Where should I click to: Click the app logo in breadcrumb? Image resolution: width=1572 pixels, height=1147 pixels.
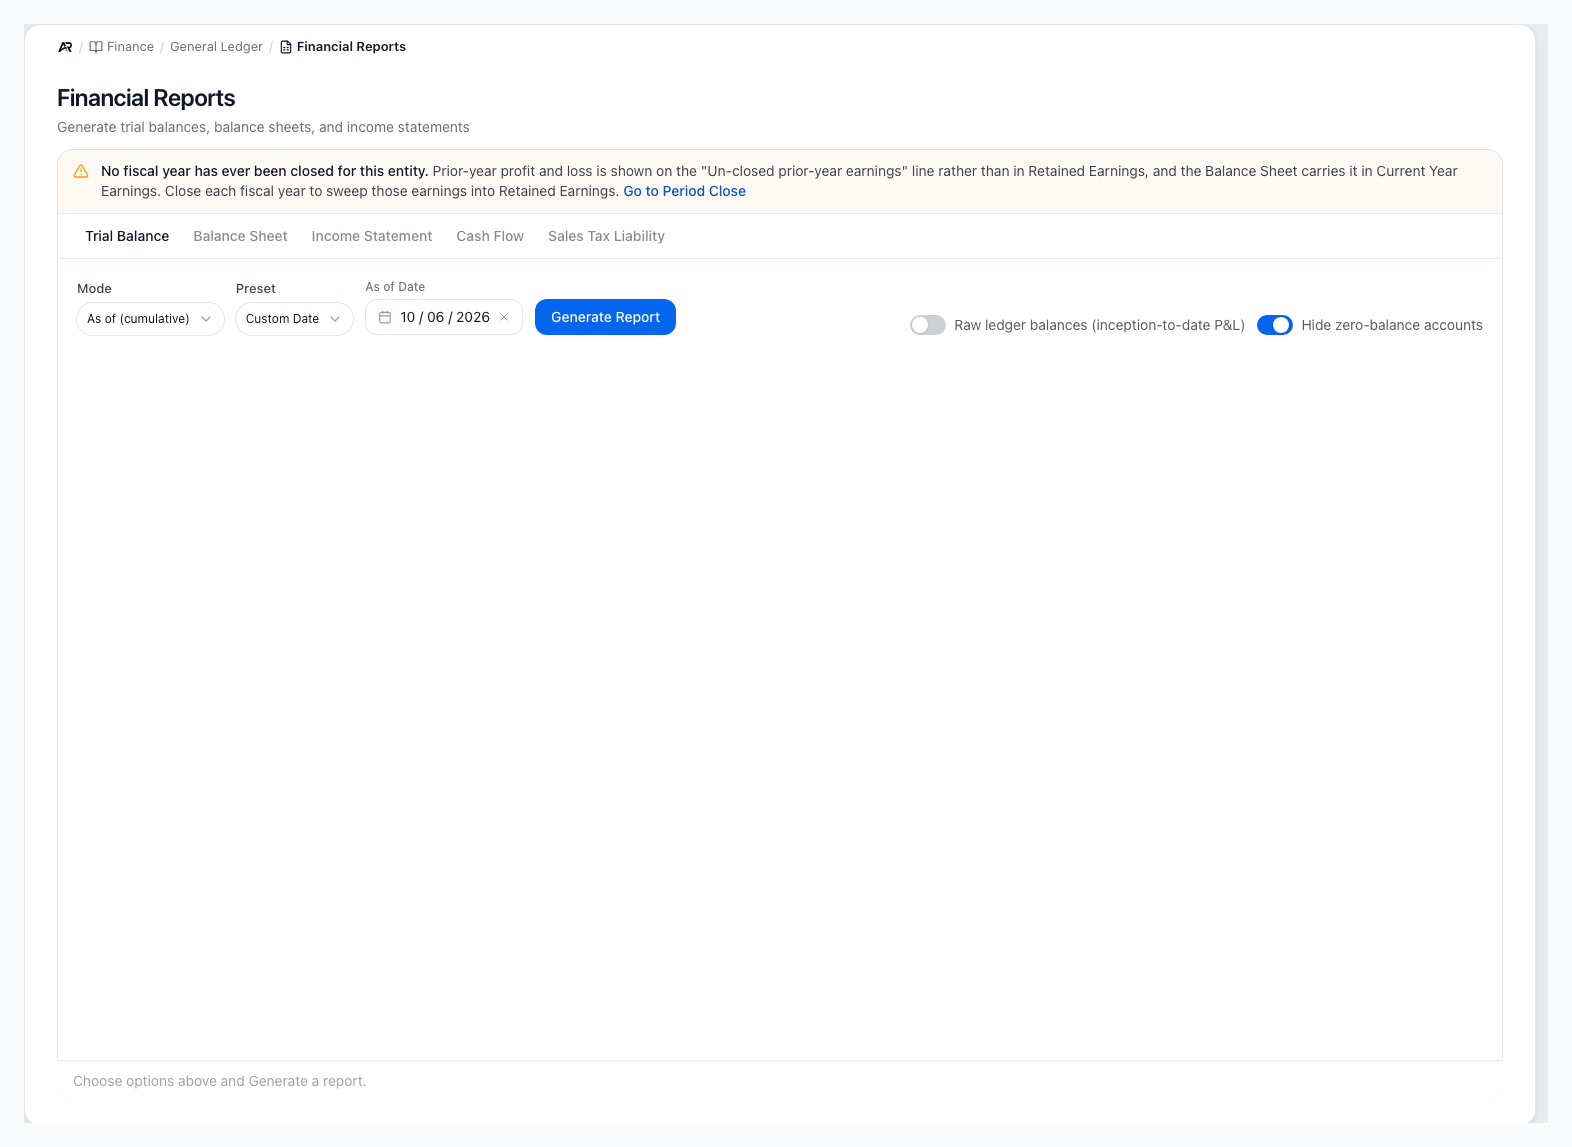point(65,47)
